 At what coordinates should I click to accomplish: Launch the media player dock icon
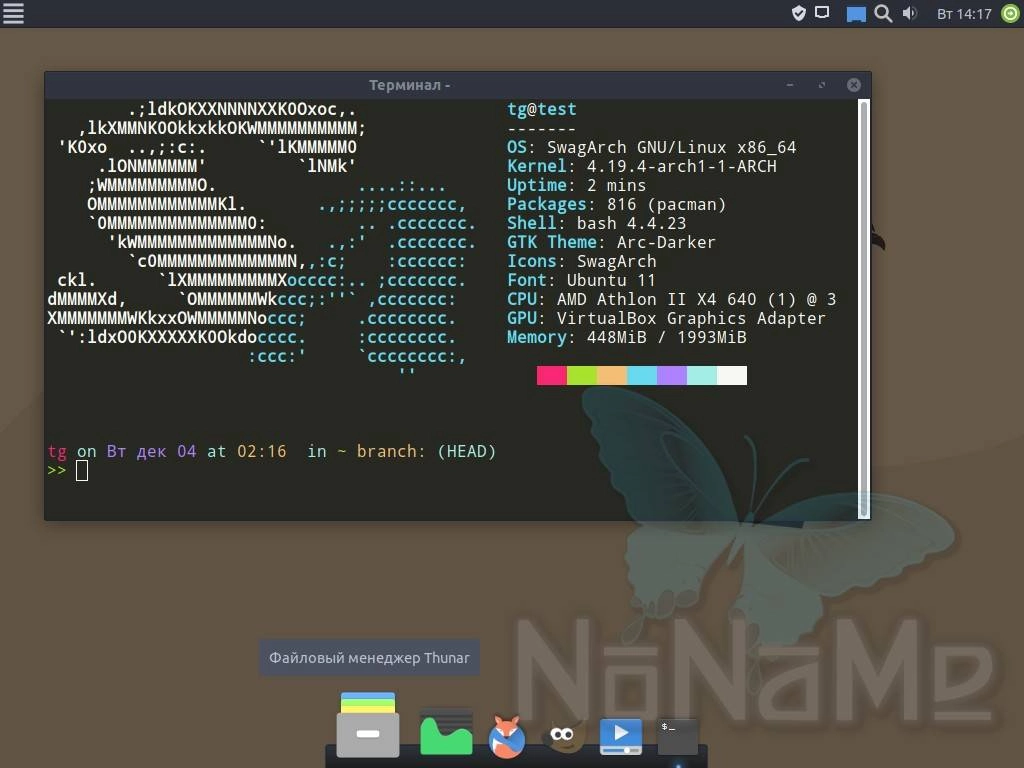[x=620, y=736]
